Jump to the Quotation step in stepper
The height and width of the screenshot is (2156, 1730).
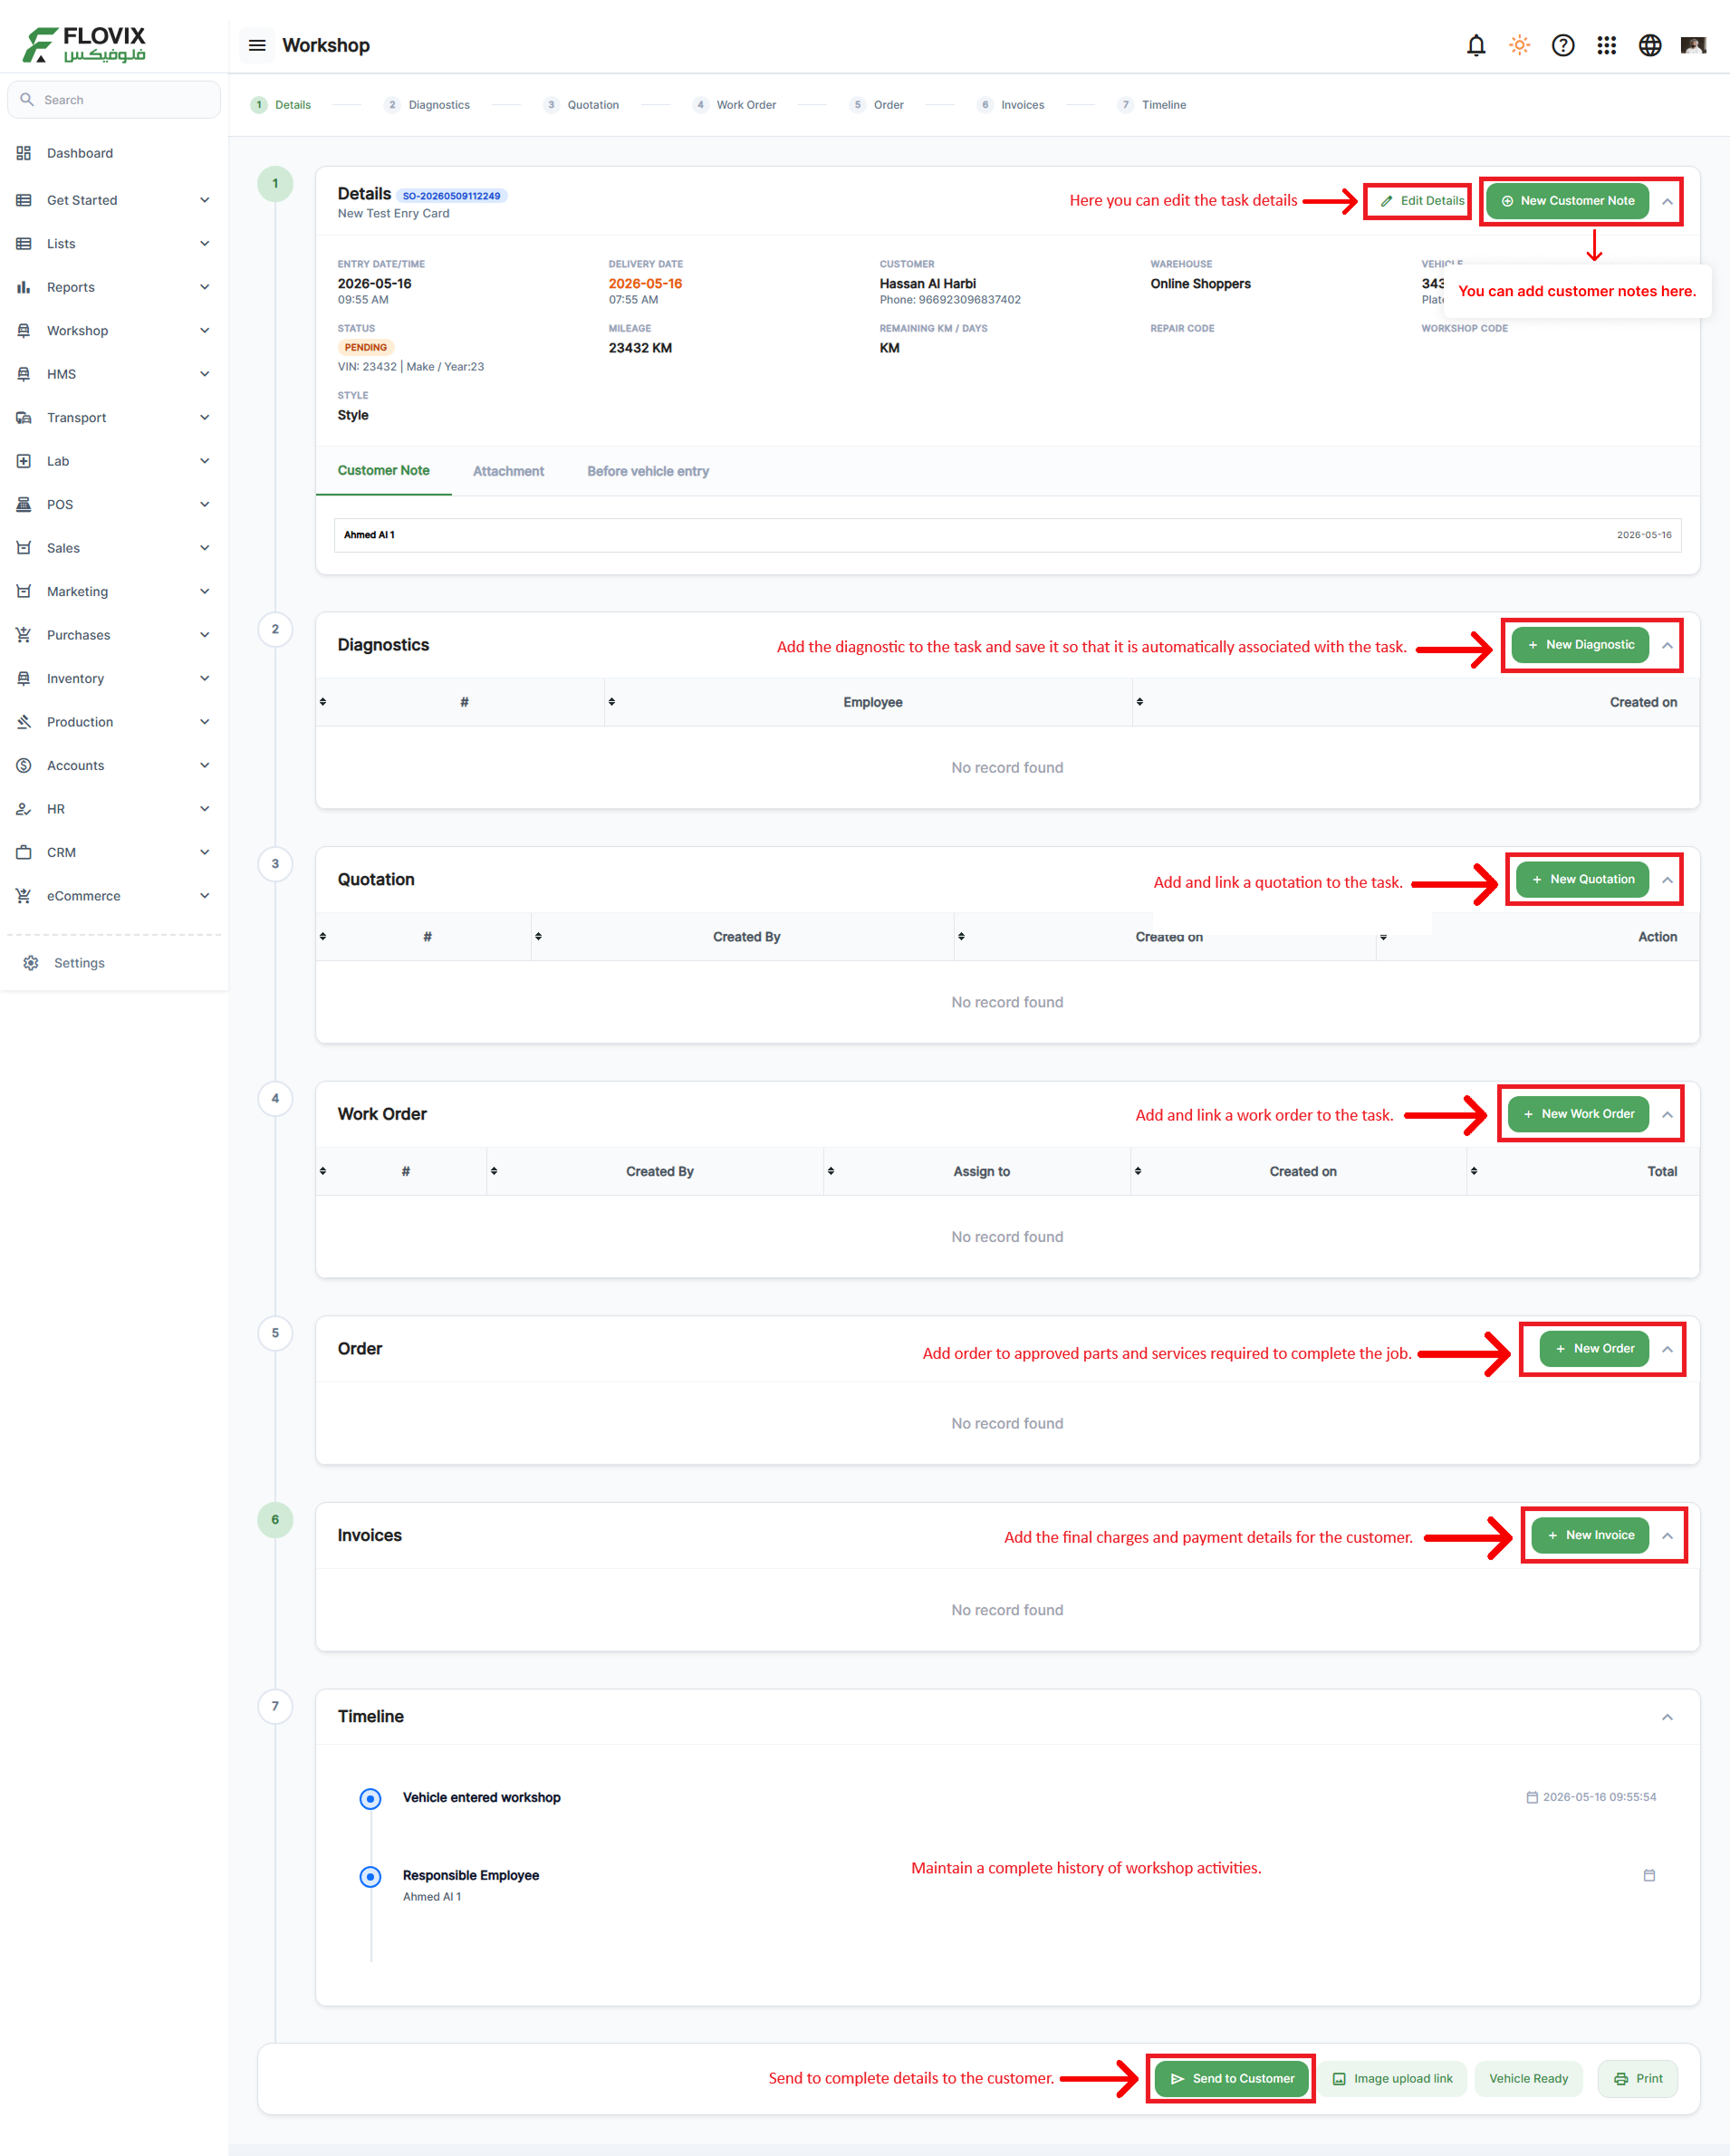click(582, 105)
